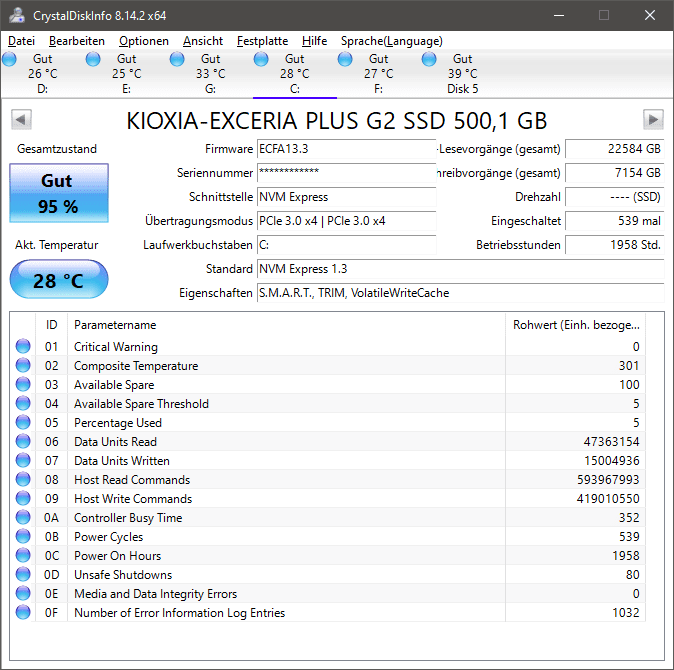This screenshot has height=670, width=674.
Task: Open the Datei menu
Action: (x=21, y=41)
